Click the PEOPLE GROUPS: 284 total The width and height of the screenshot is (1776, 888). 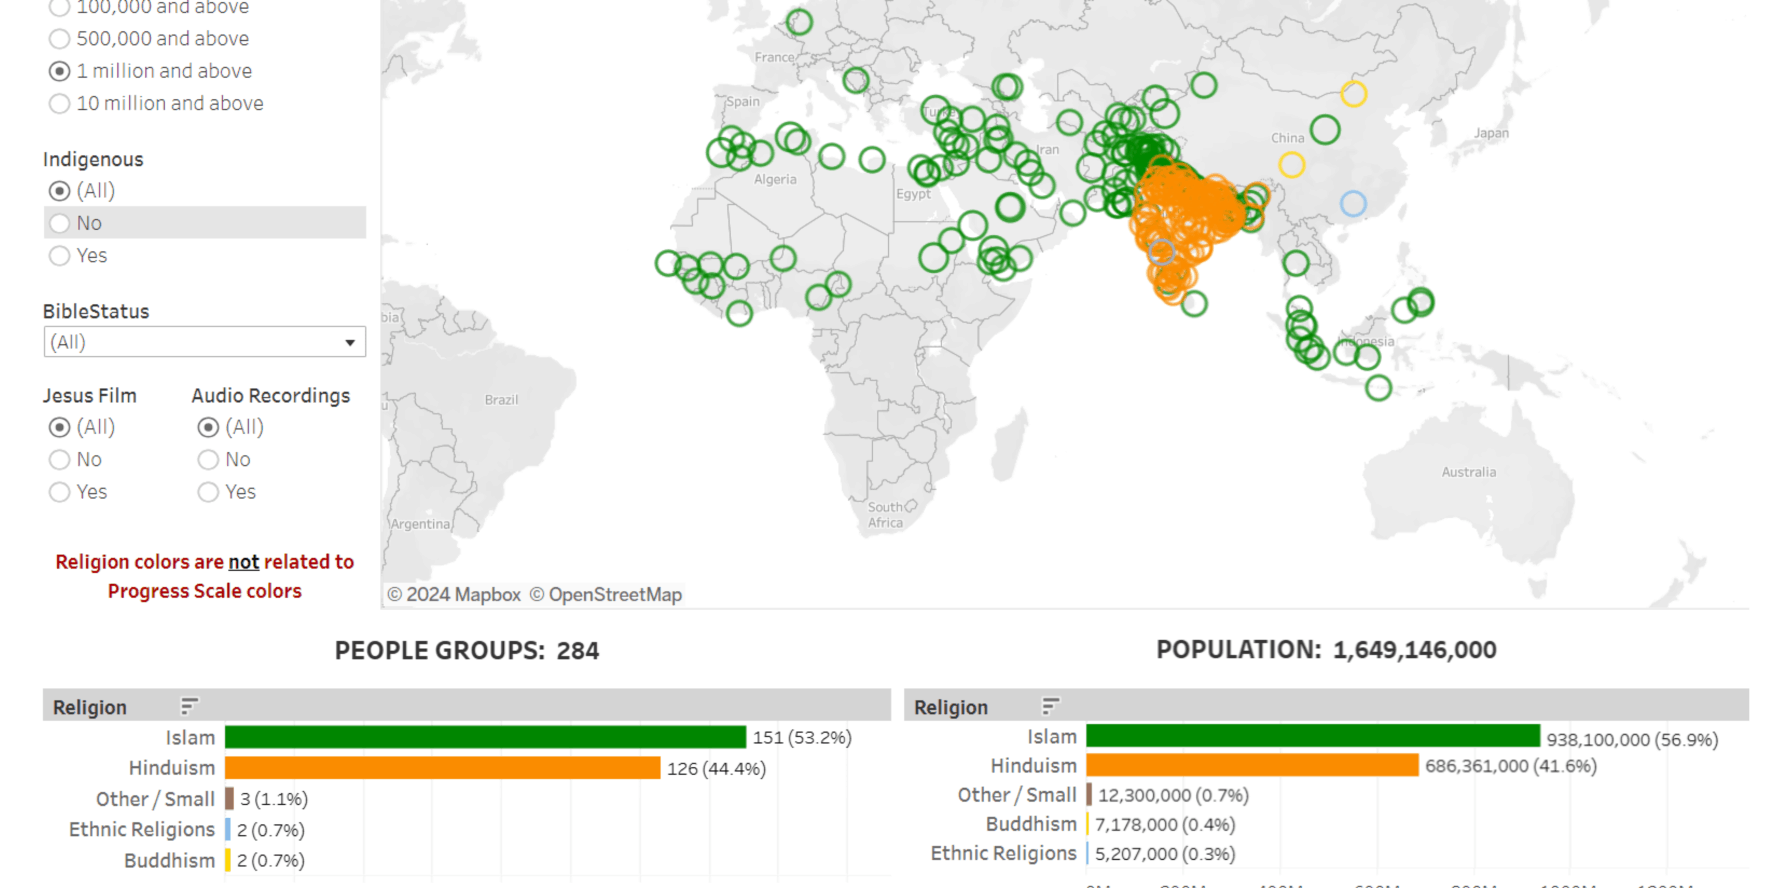[467, 651]
